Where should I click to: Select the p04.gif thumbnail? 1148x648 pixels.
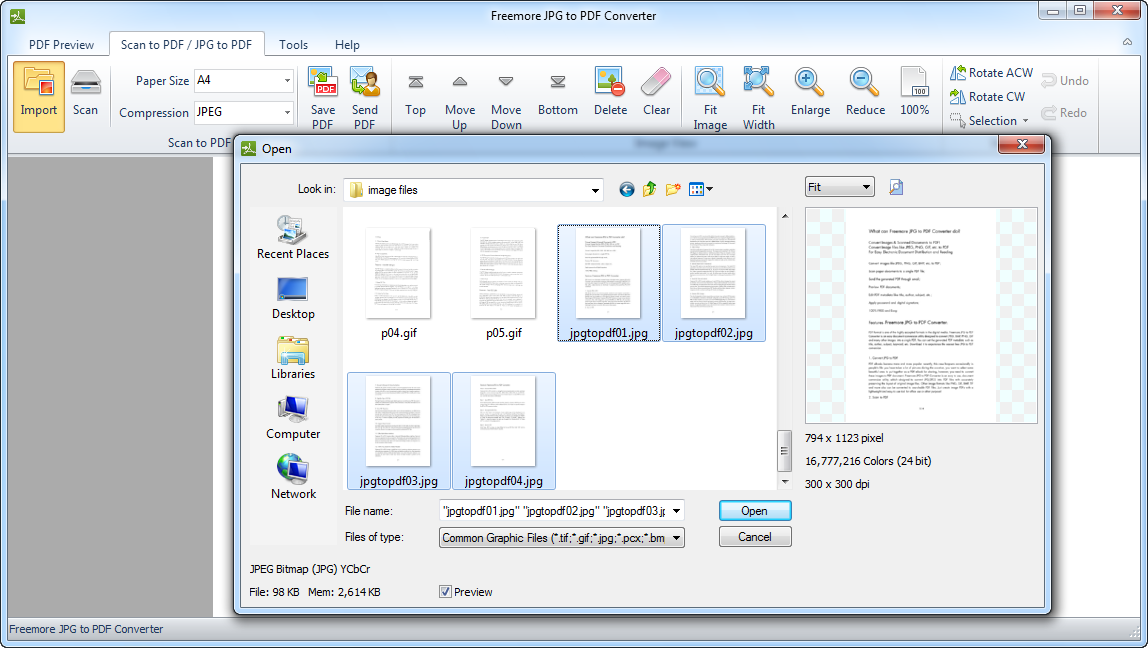click(398, 275)
